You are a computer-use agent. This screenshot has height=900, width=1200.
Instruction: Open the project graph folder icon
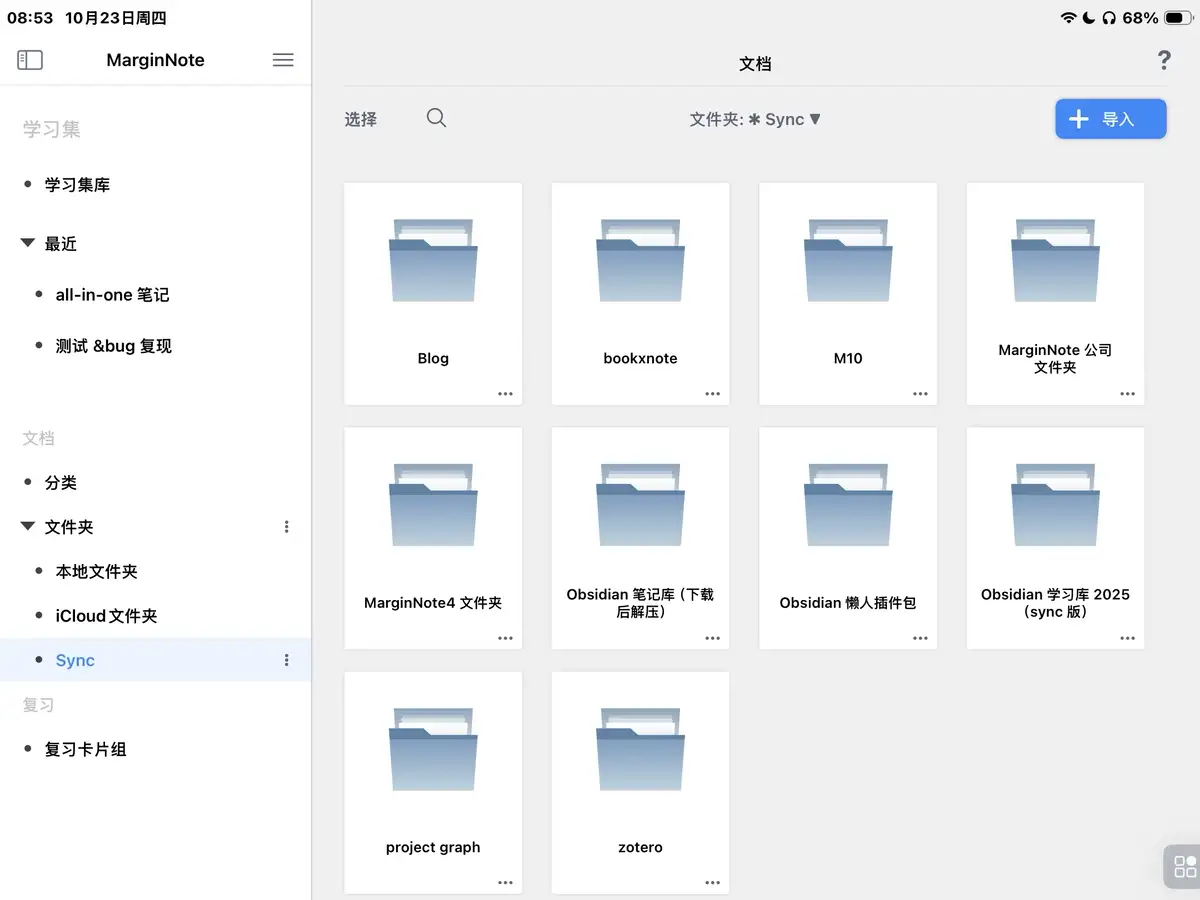pyautogui.click(x=433, y=749)
